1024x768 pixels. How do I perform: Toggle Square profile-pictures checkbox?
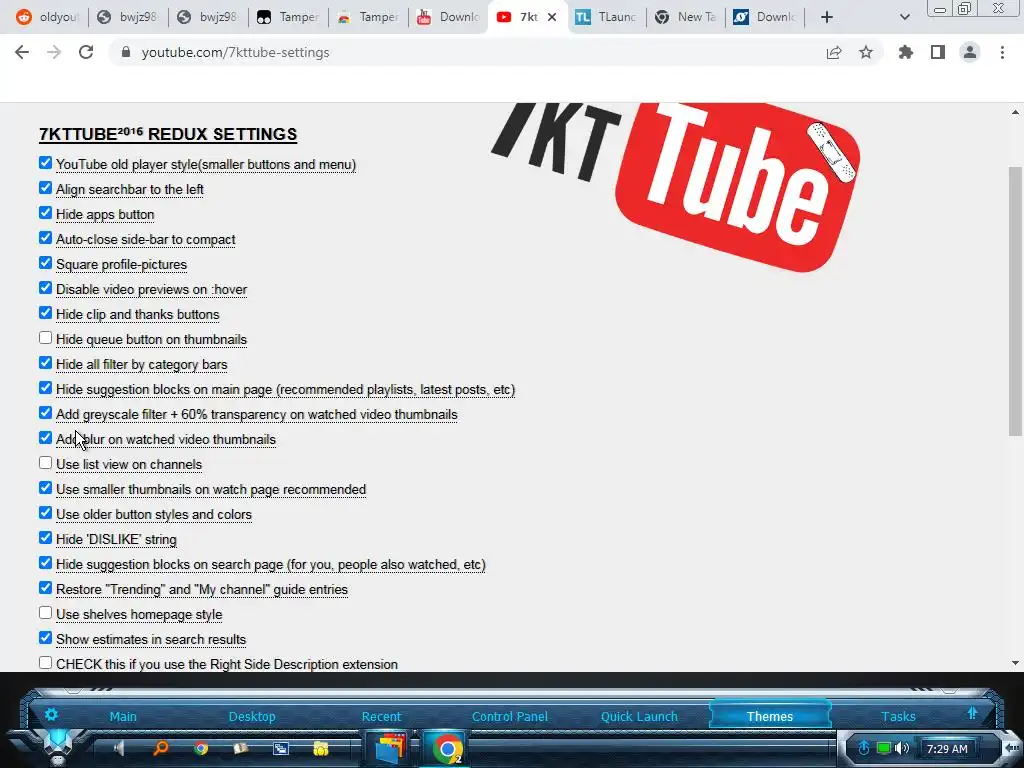click(45, 263)
